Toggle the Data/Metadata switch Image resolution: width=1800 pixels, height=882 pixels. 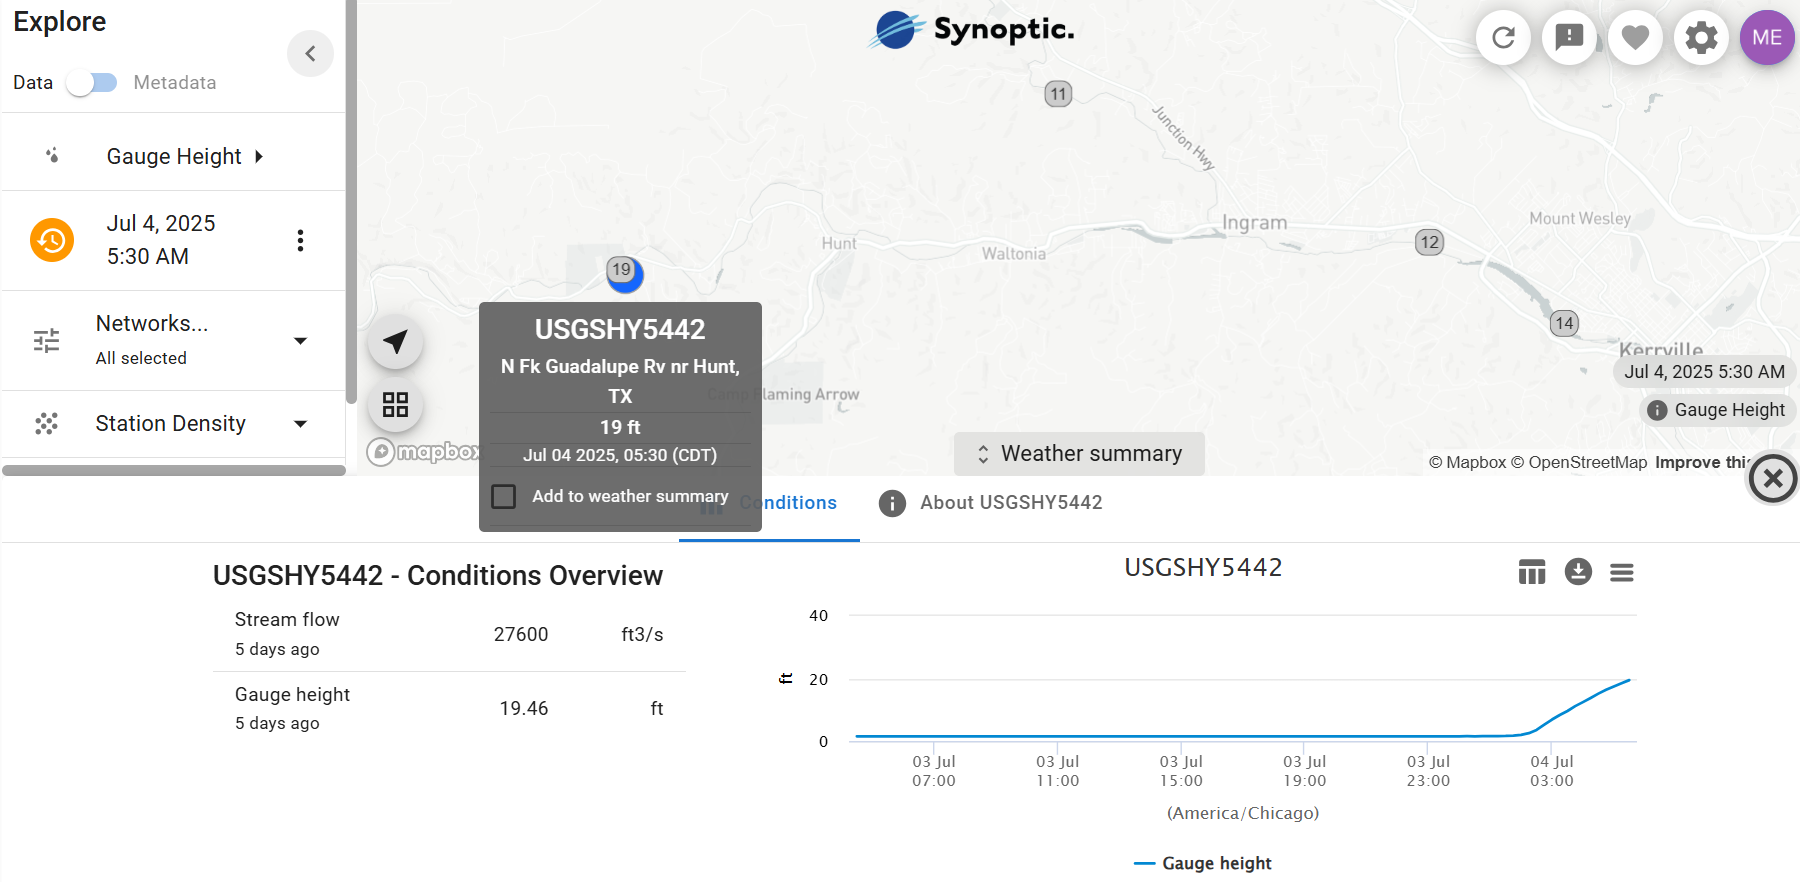pyautogui.click(x=92, y=83)
